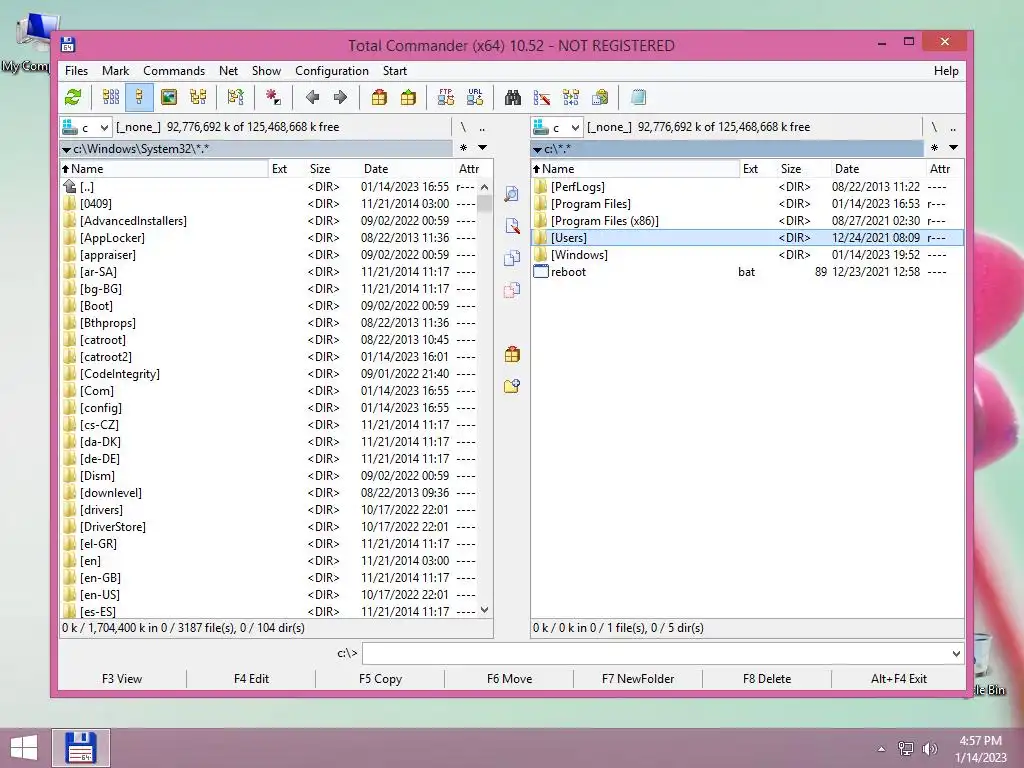Select the Full details view icon
This screenshot has height=768, width=1024.
pyautogui.click(x=139, y=98)
